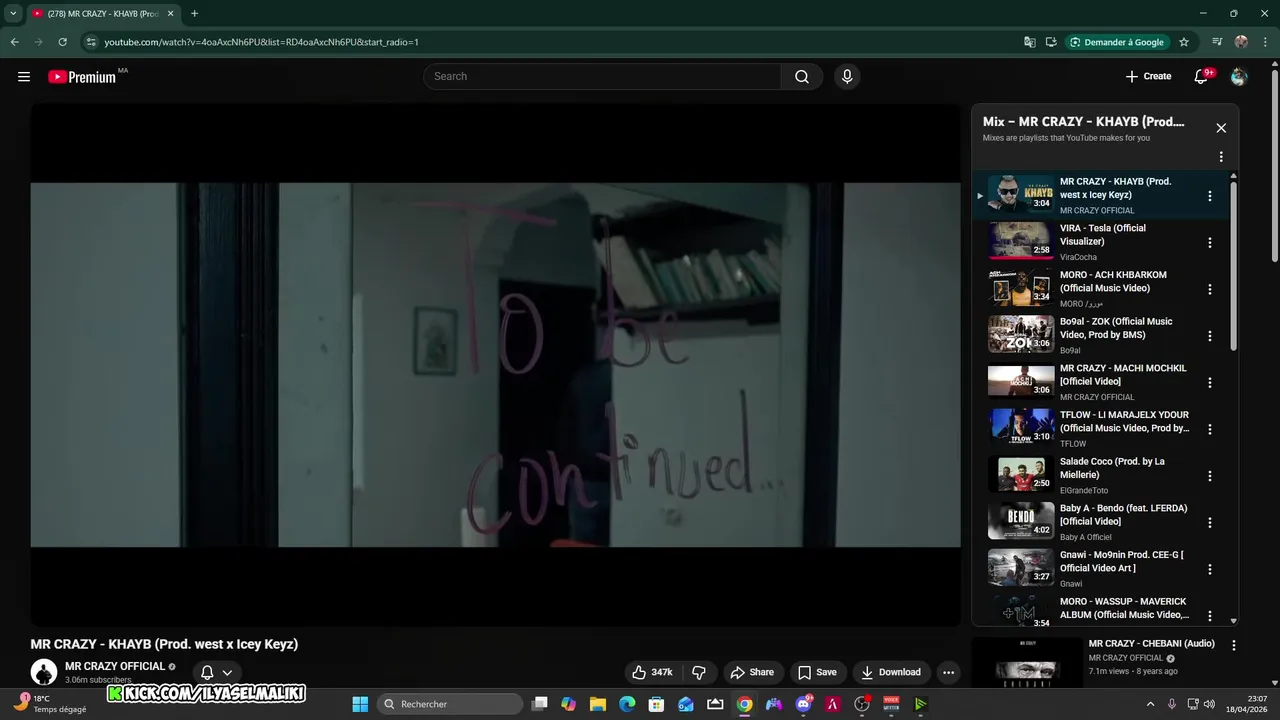Like the video with thumbs up

651,672
